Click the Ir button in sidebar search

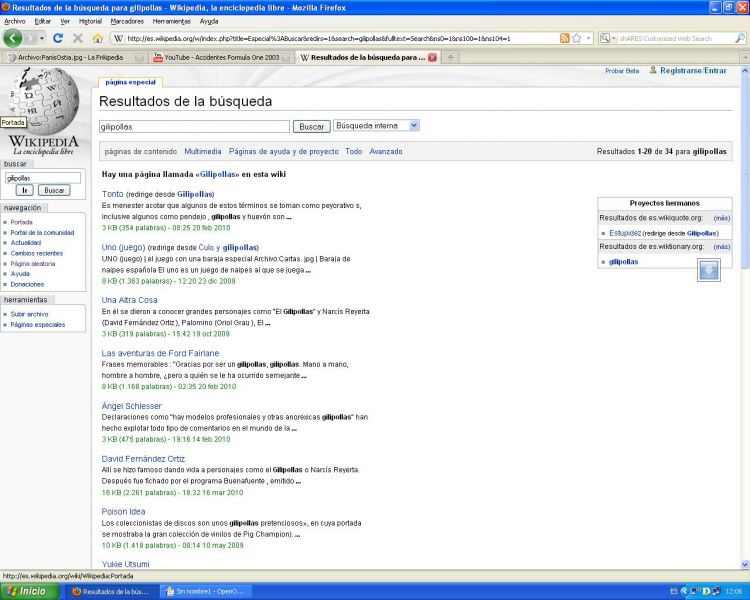tap(24, 190)
